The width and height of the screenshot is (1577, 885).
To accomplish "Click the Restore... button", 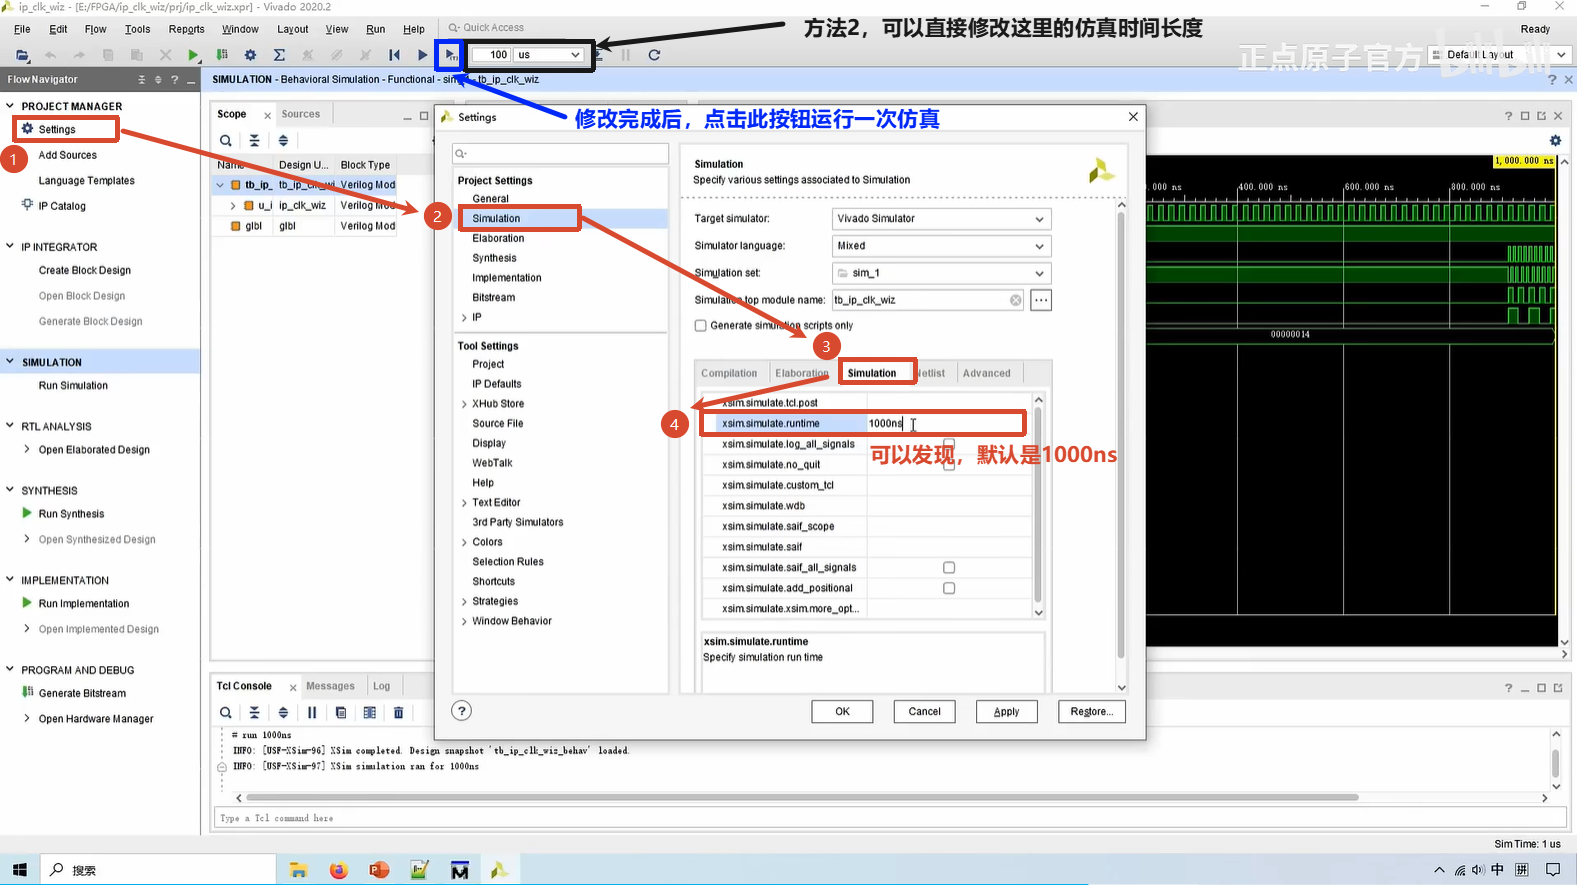I will (x=1091, y=712).
